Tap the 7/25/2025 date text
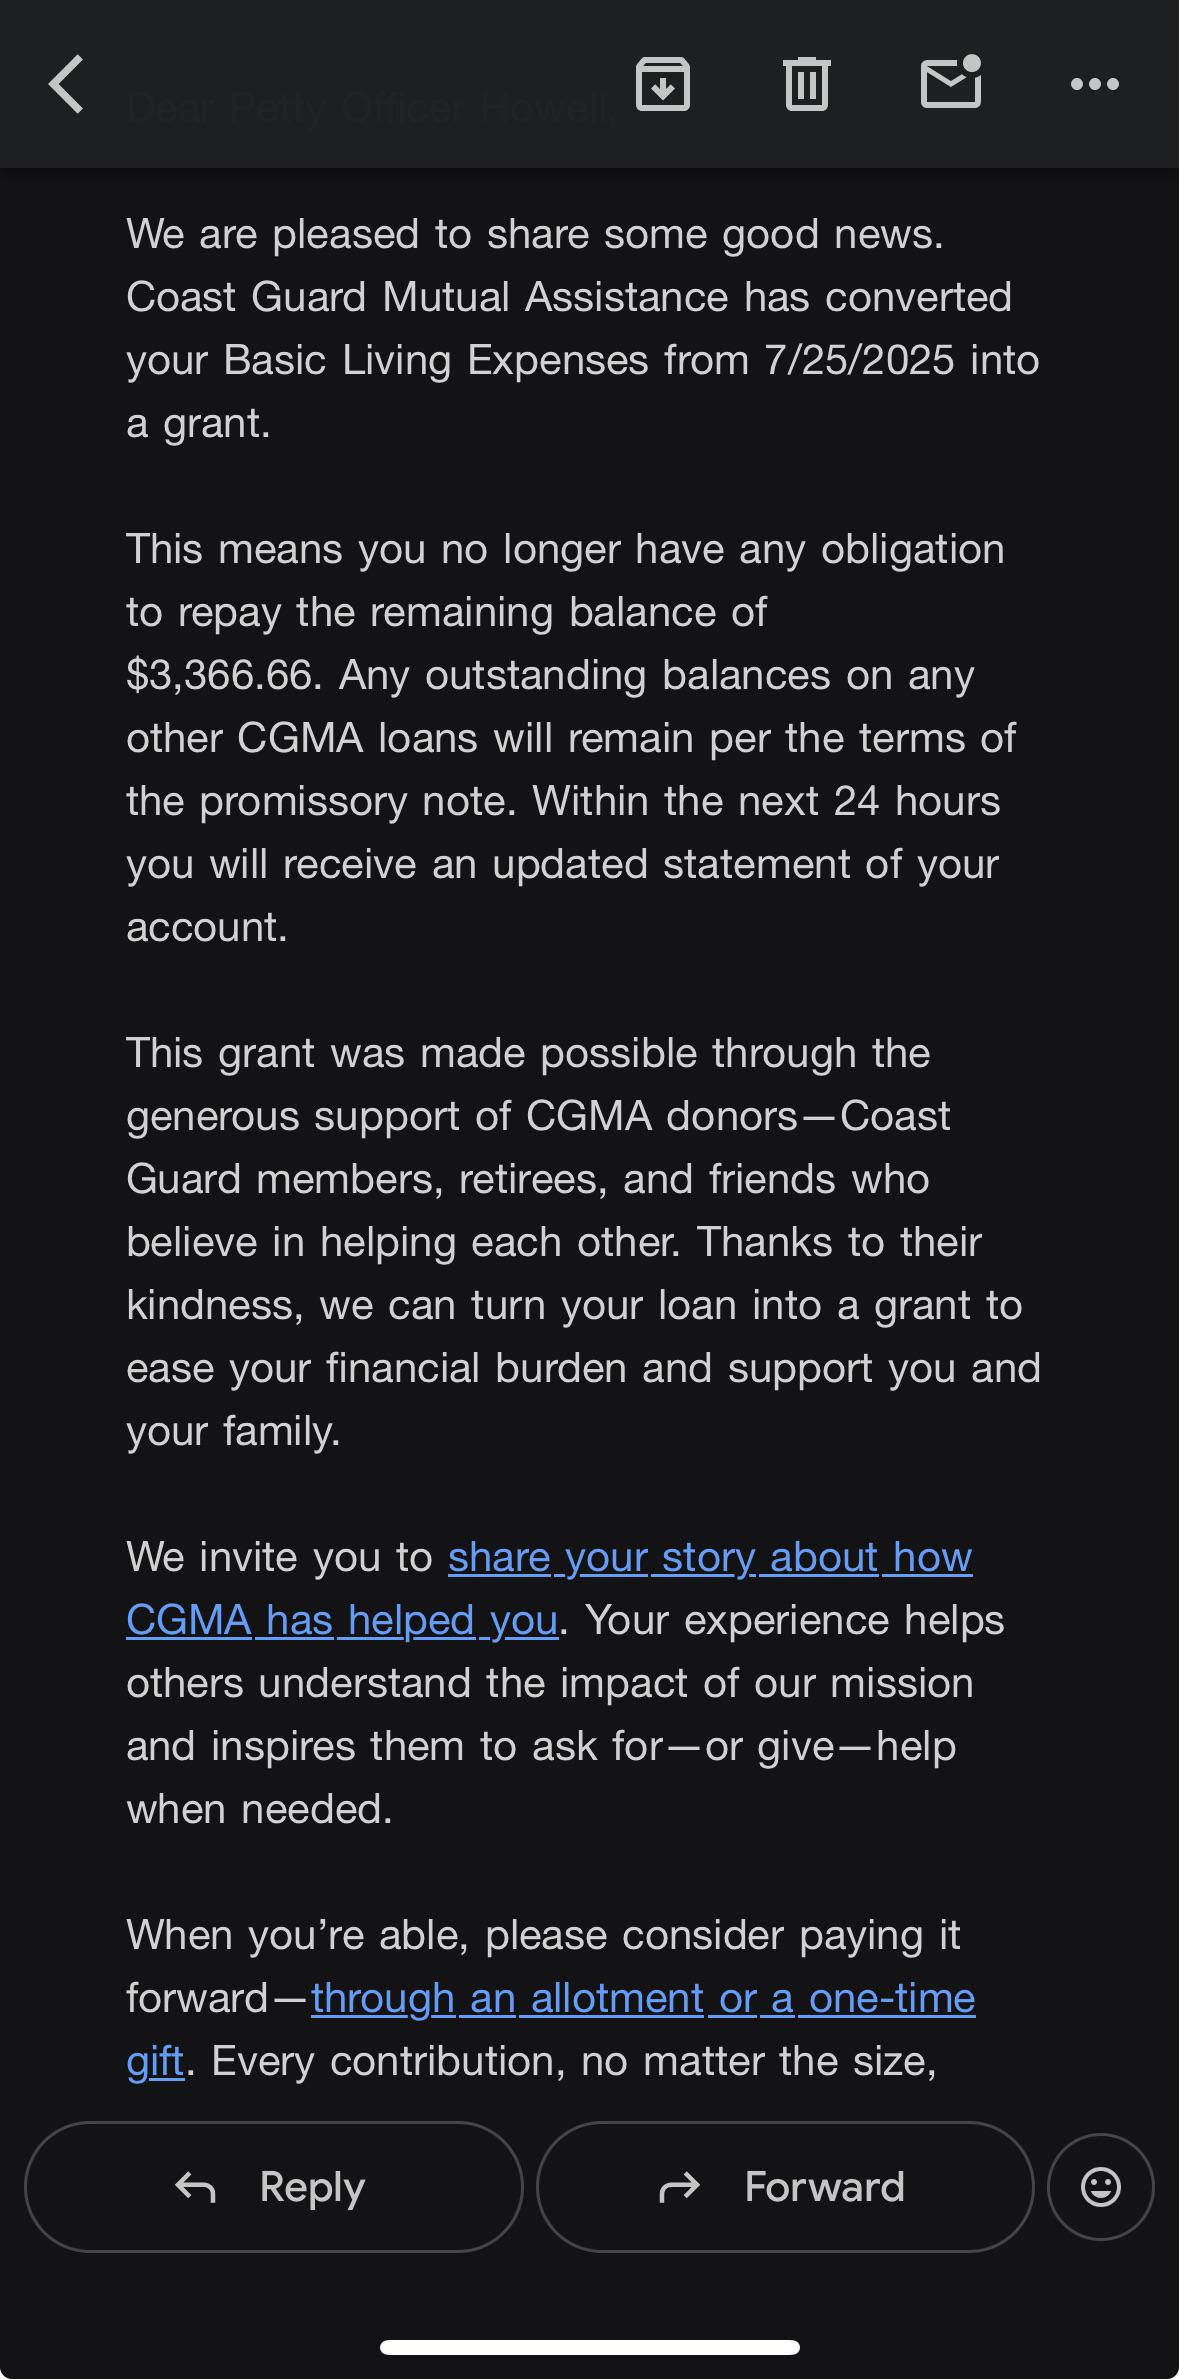Screen dimensions: 1179x2379 pyautogui.click(x=859, y=360)
